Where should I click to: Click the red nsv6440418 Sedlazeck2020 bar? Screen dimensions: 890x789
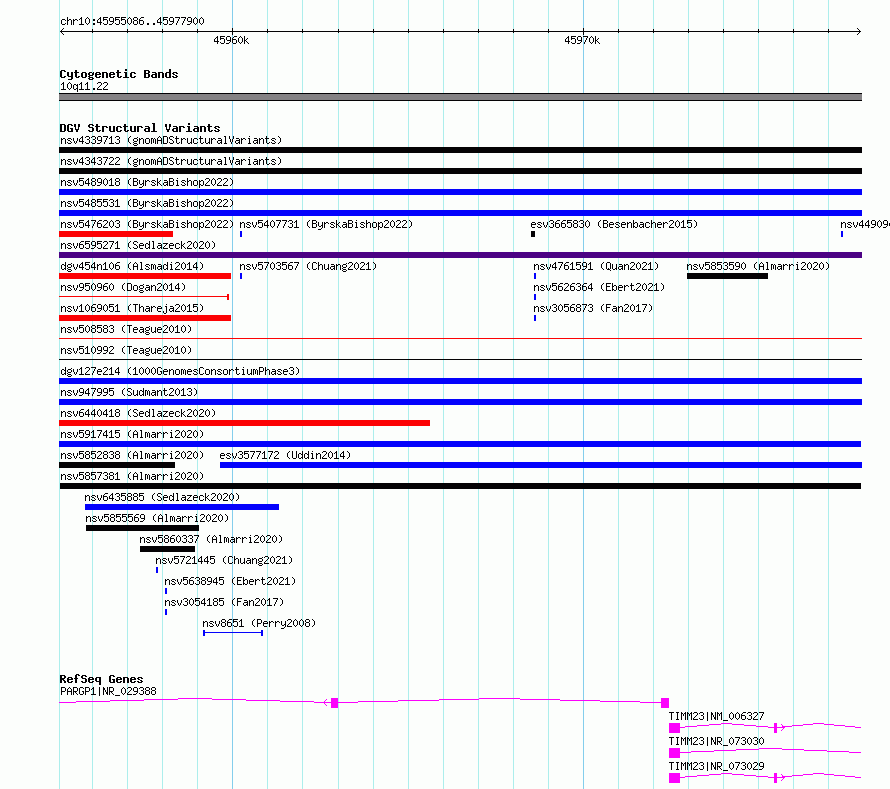[245, 423]
